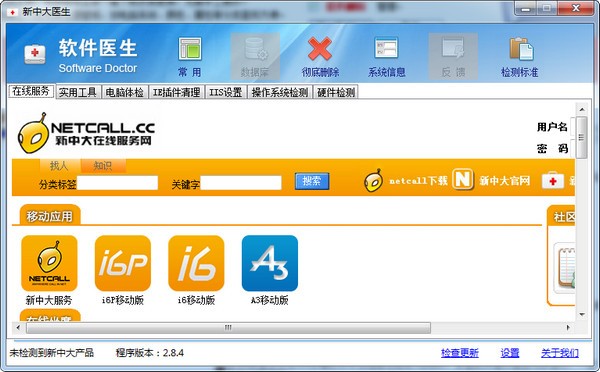This screenshot has height=372, width=600.
Task: Click the NETCALL.CC yellow mascot logo
Action: 34,134
